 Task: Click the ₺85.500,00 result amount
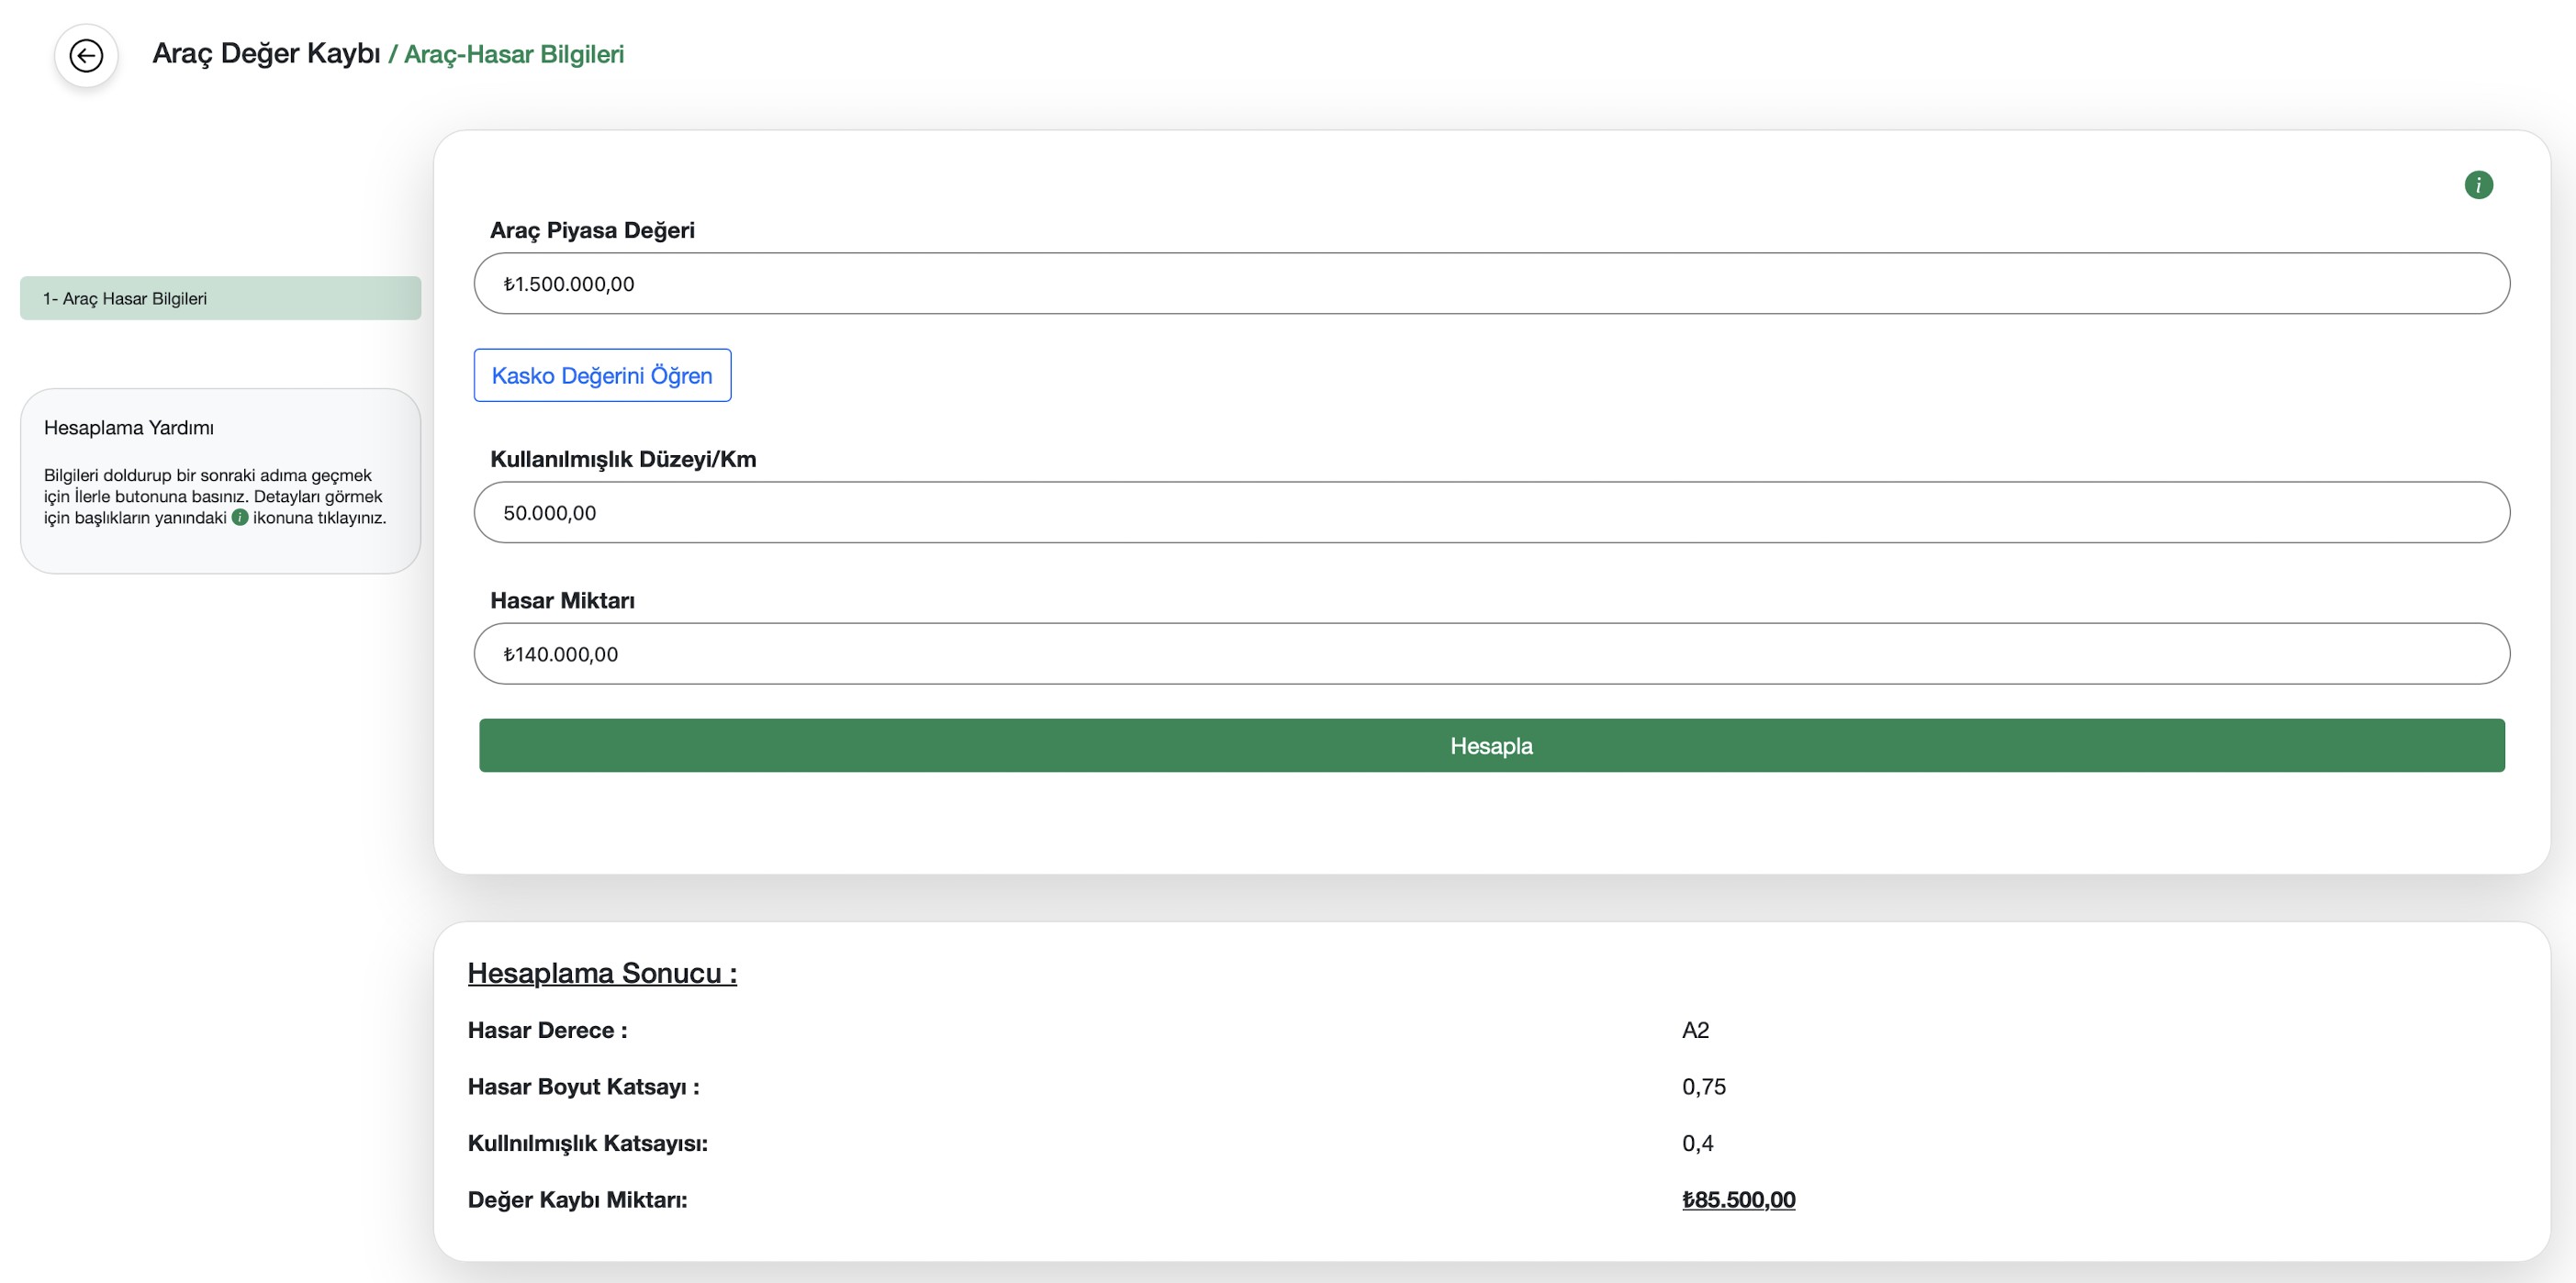pyautogui.click(x=1738, y=1199)
